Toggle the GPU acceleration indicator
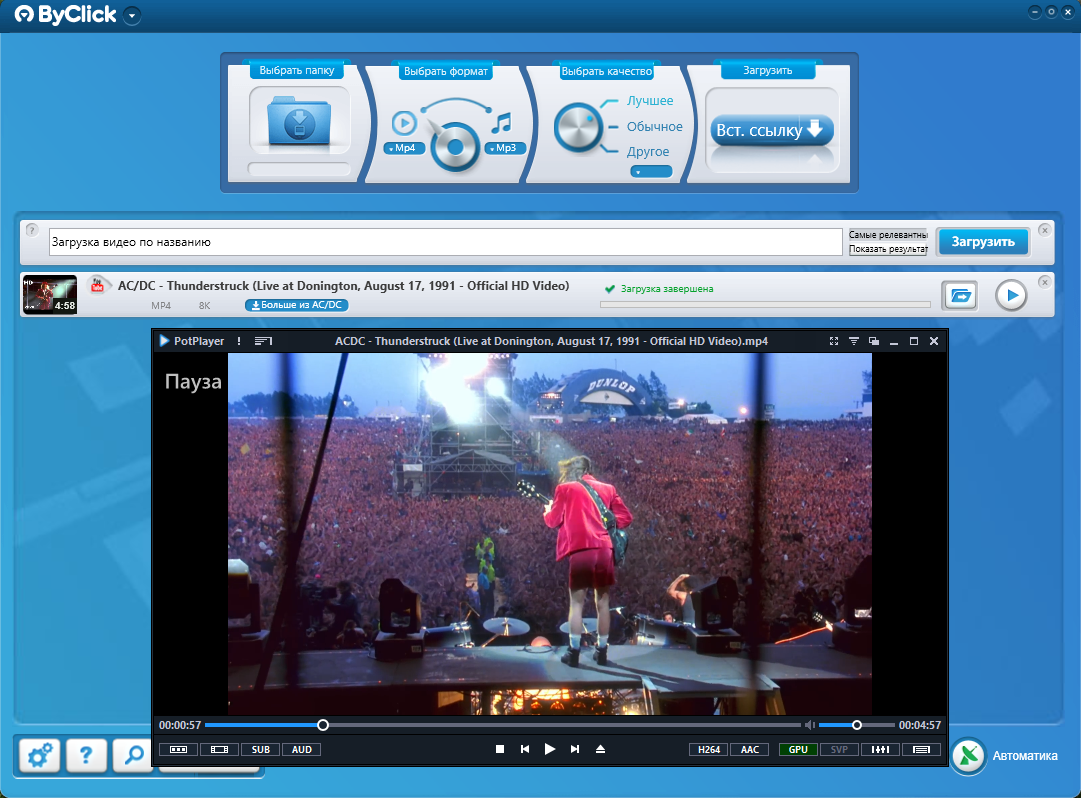This screenshot has width=1081, height=798. pos(798,750)
